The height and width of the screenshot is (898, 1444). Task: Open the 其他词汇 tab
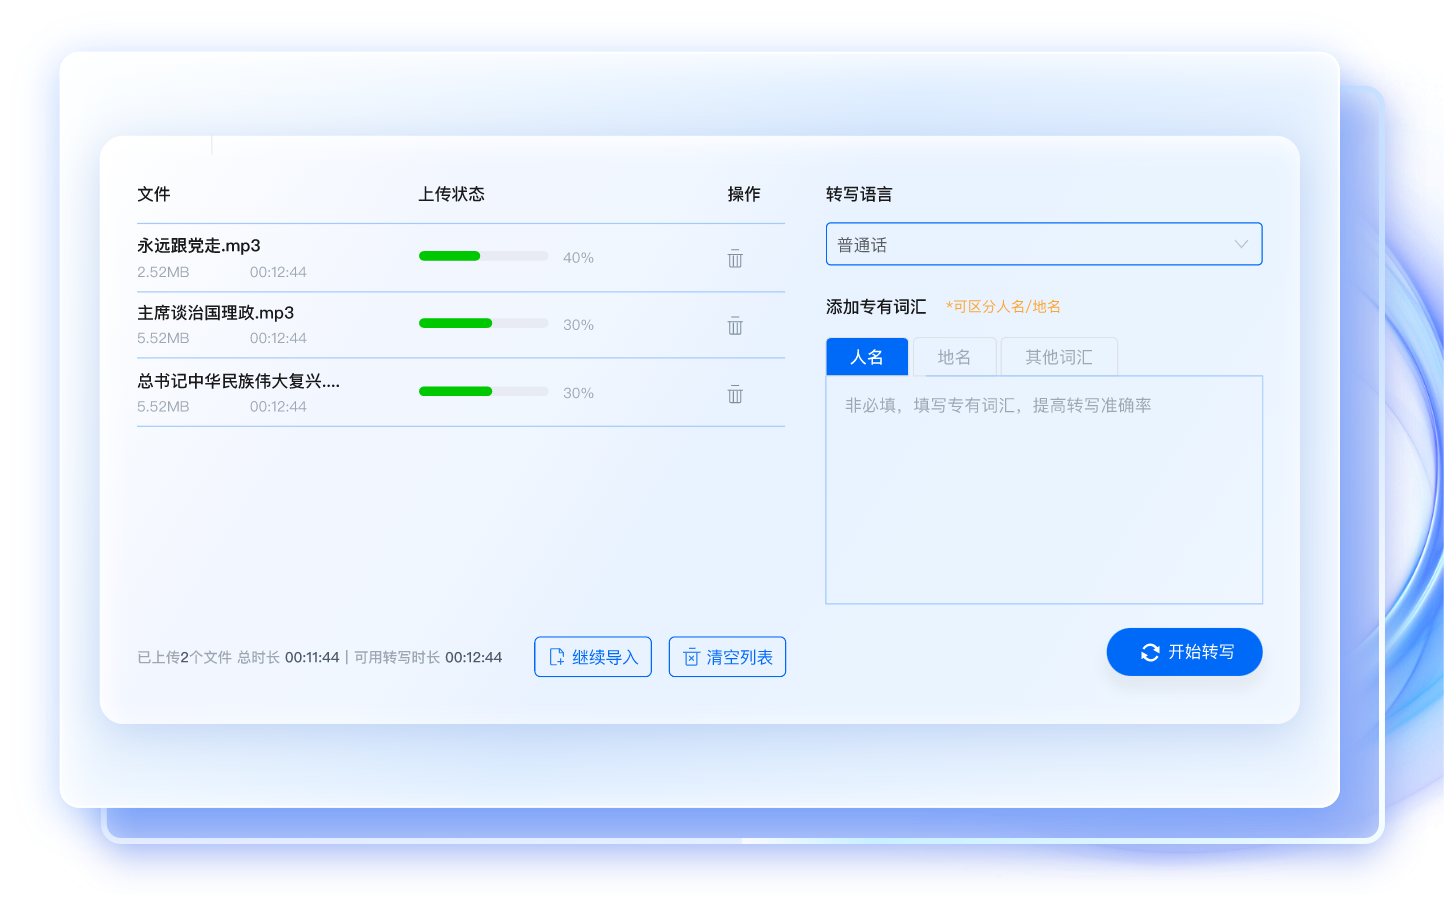tap(1059, 357)
